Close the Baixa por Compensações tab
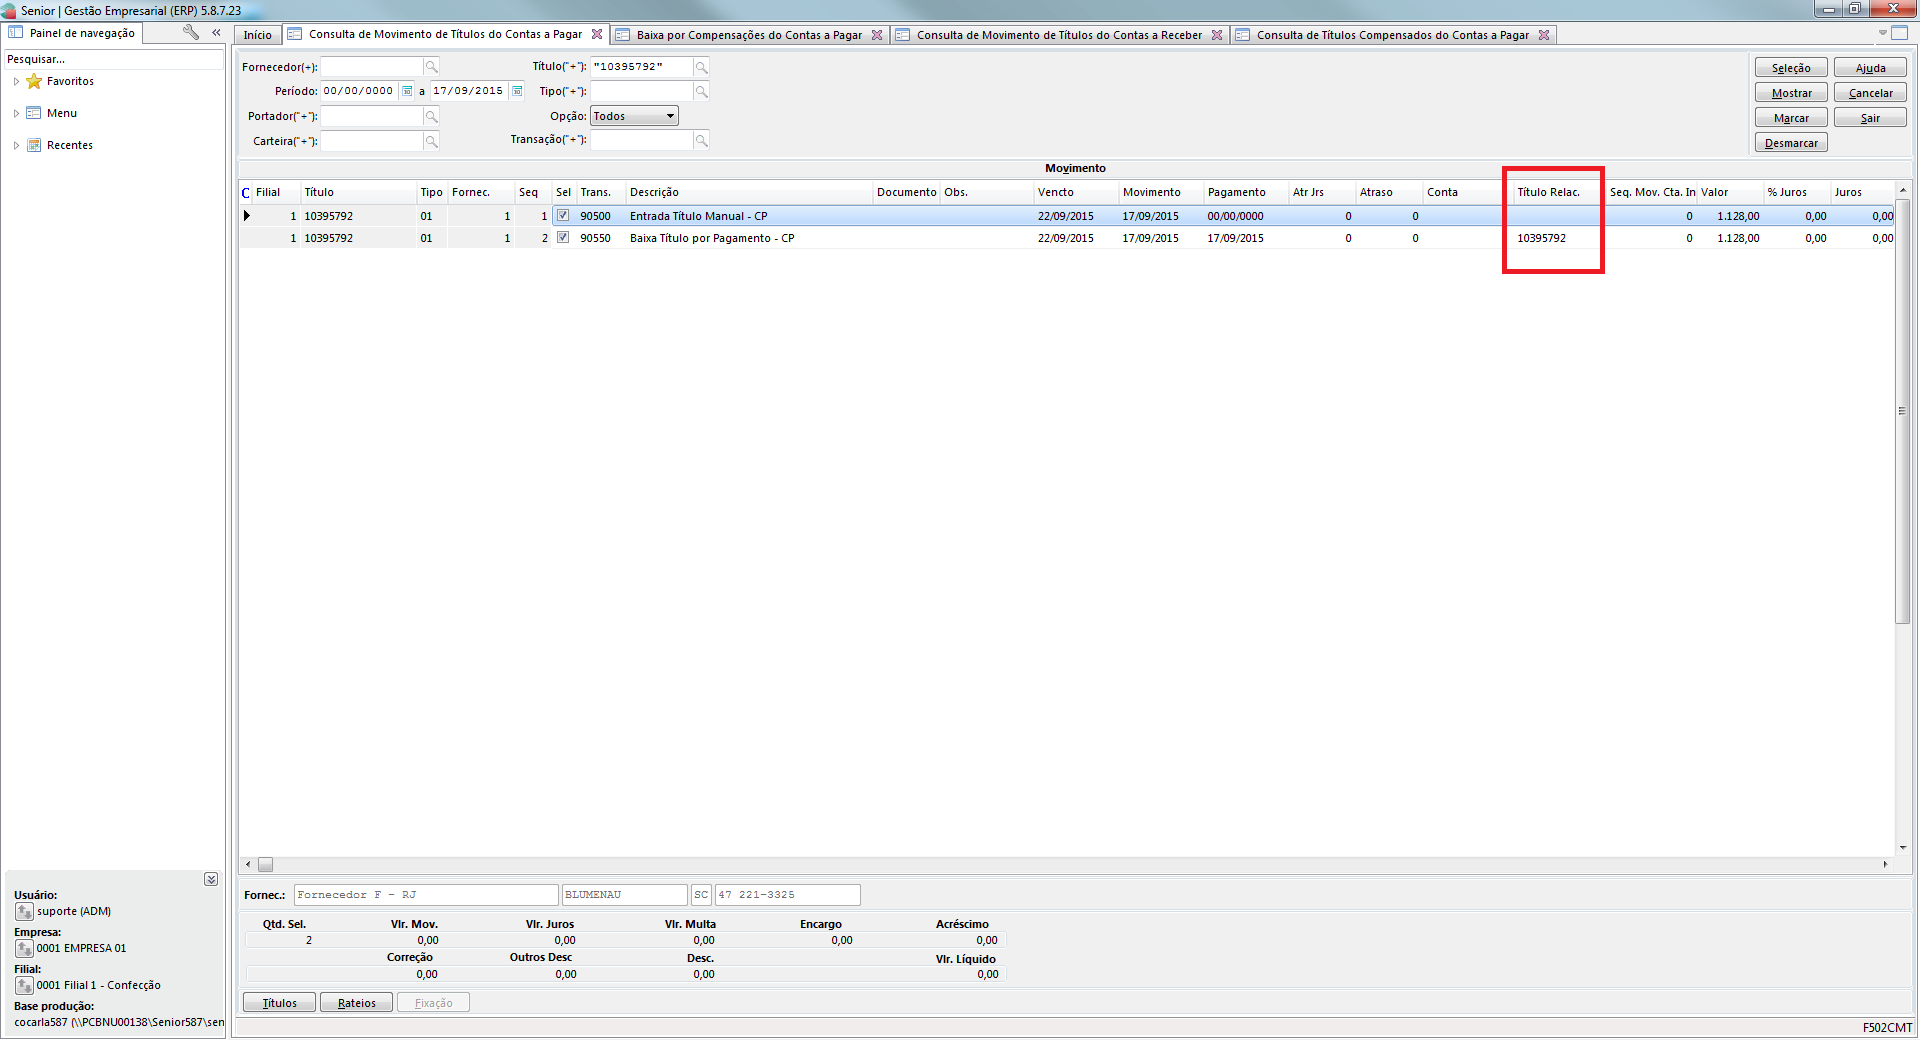 (877, 35)
